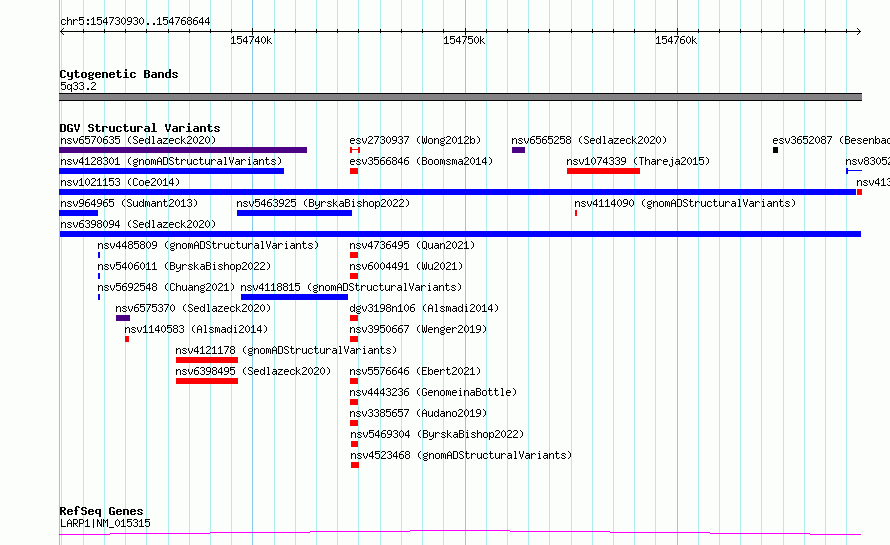Click the purple nsv6565258 variant block
The image size is (890, 545).
click(518, 150)
